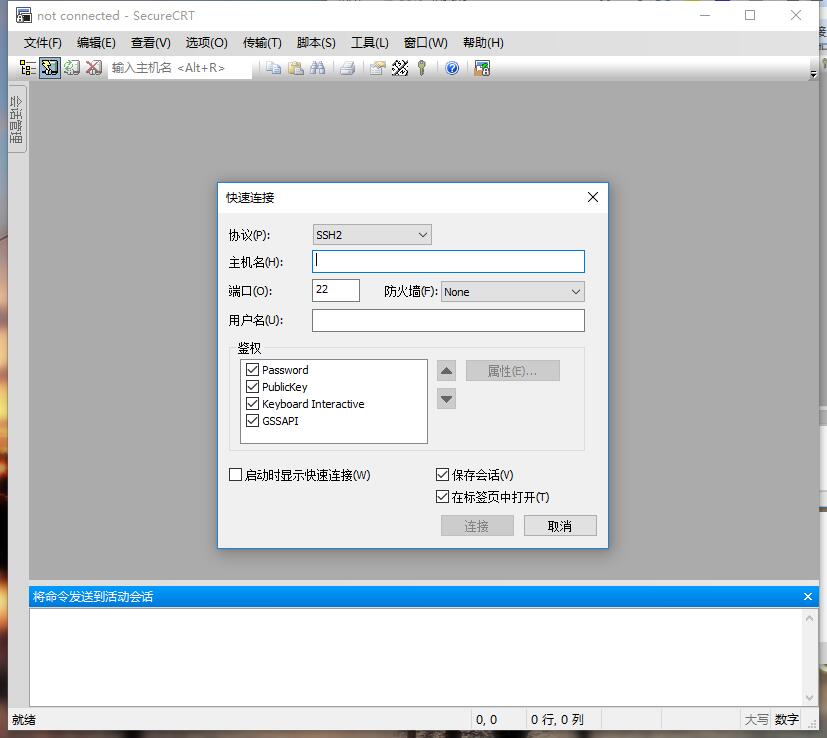Viewport: 827px width, 738px height.
Task: Enable 启动时显示快速连接 checkbox
Action: 235,475
